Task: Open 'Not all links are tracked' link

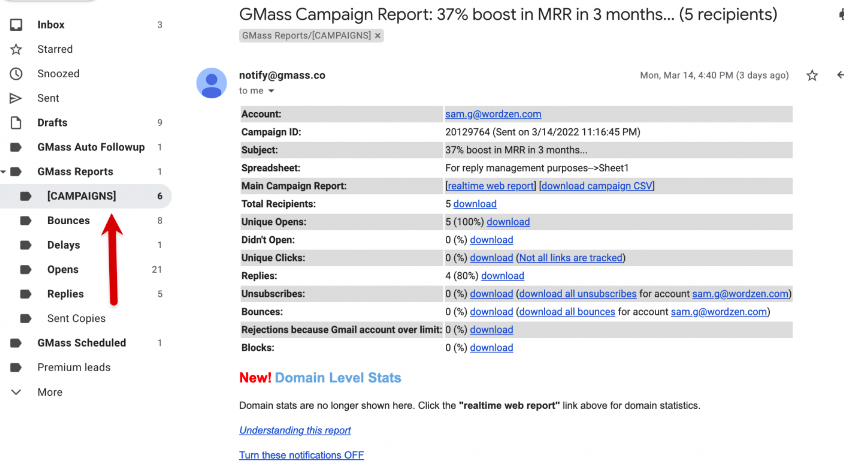Action: point(571,258)
